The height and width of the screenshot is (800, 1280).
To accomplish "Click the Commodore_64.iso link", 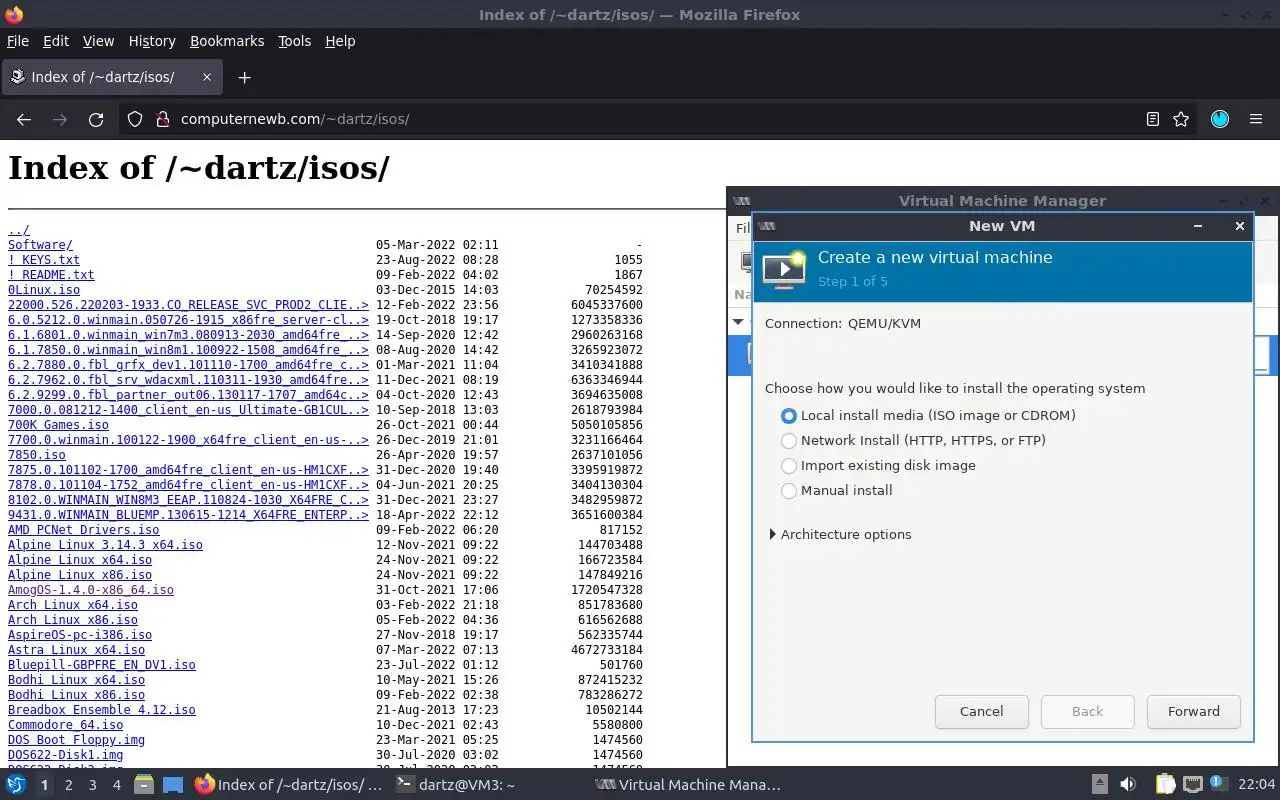I will (x=66, y=725).
